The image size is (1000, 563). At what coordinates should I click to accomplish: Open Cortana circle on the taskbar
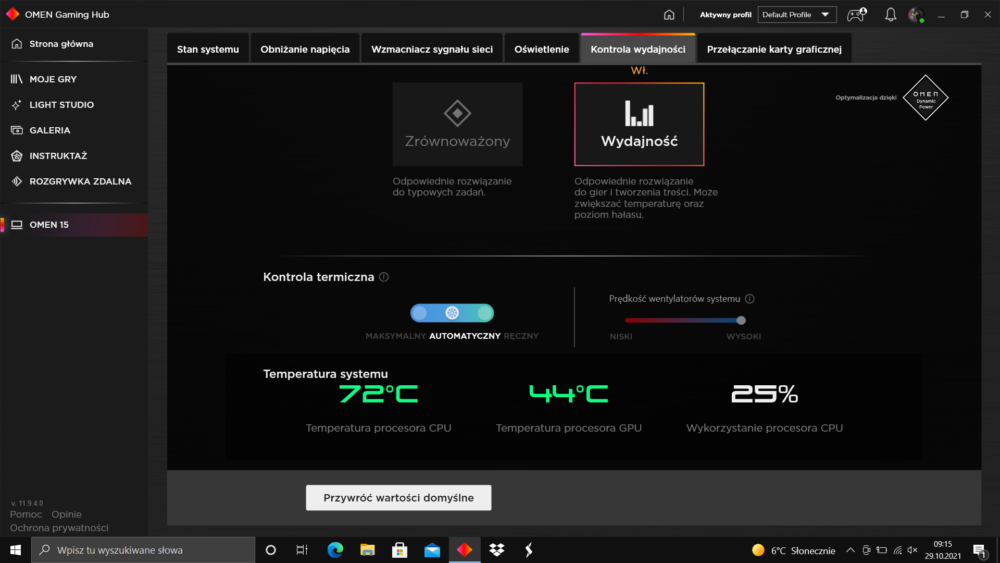tap(270, 550)
